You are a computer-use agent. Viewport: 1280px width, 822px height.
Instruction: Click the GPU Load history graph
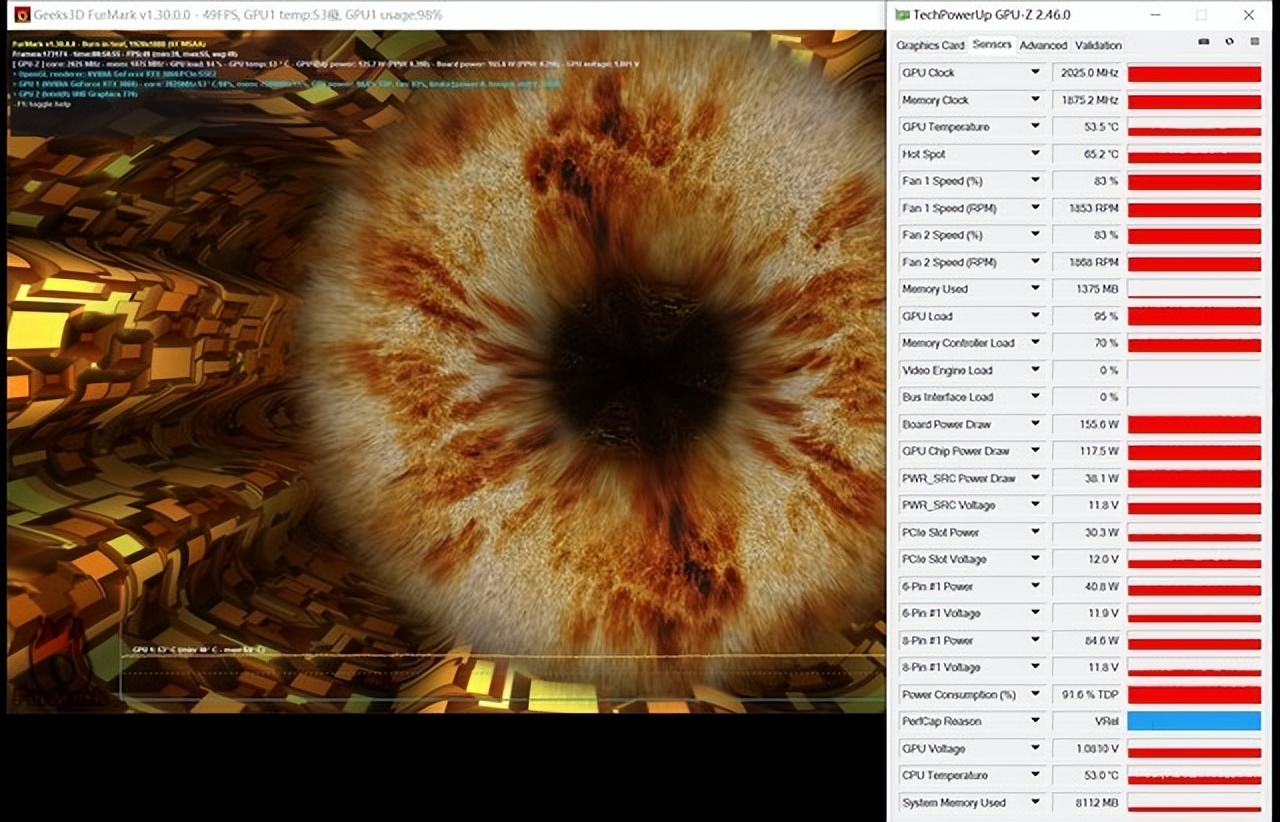point(1194,316)
